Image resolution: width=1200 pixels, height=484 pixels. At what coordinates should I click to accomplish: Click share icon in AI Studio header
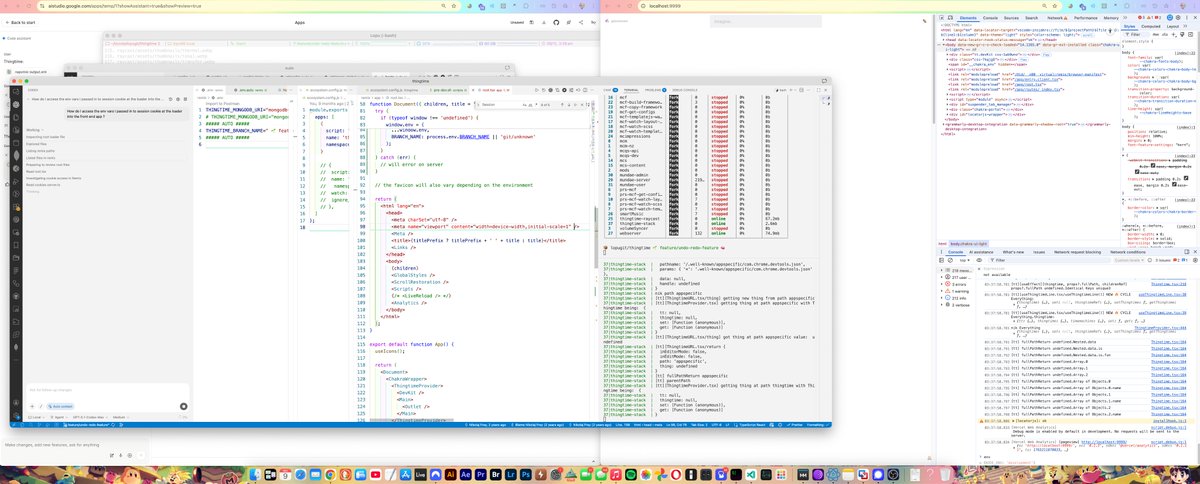pos(582,21)
